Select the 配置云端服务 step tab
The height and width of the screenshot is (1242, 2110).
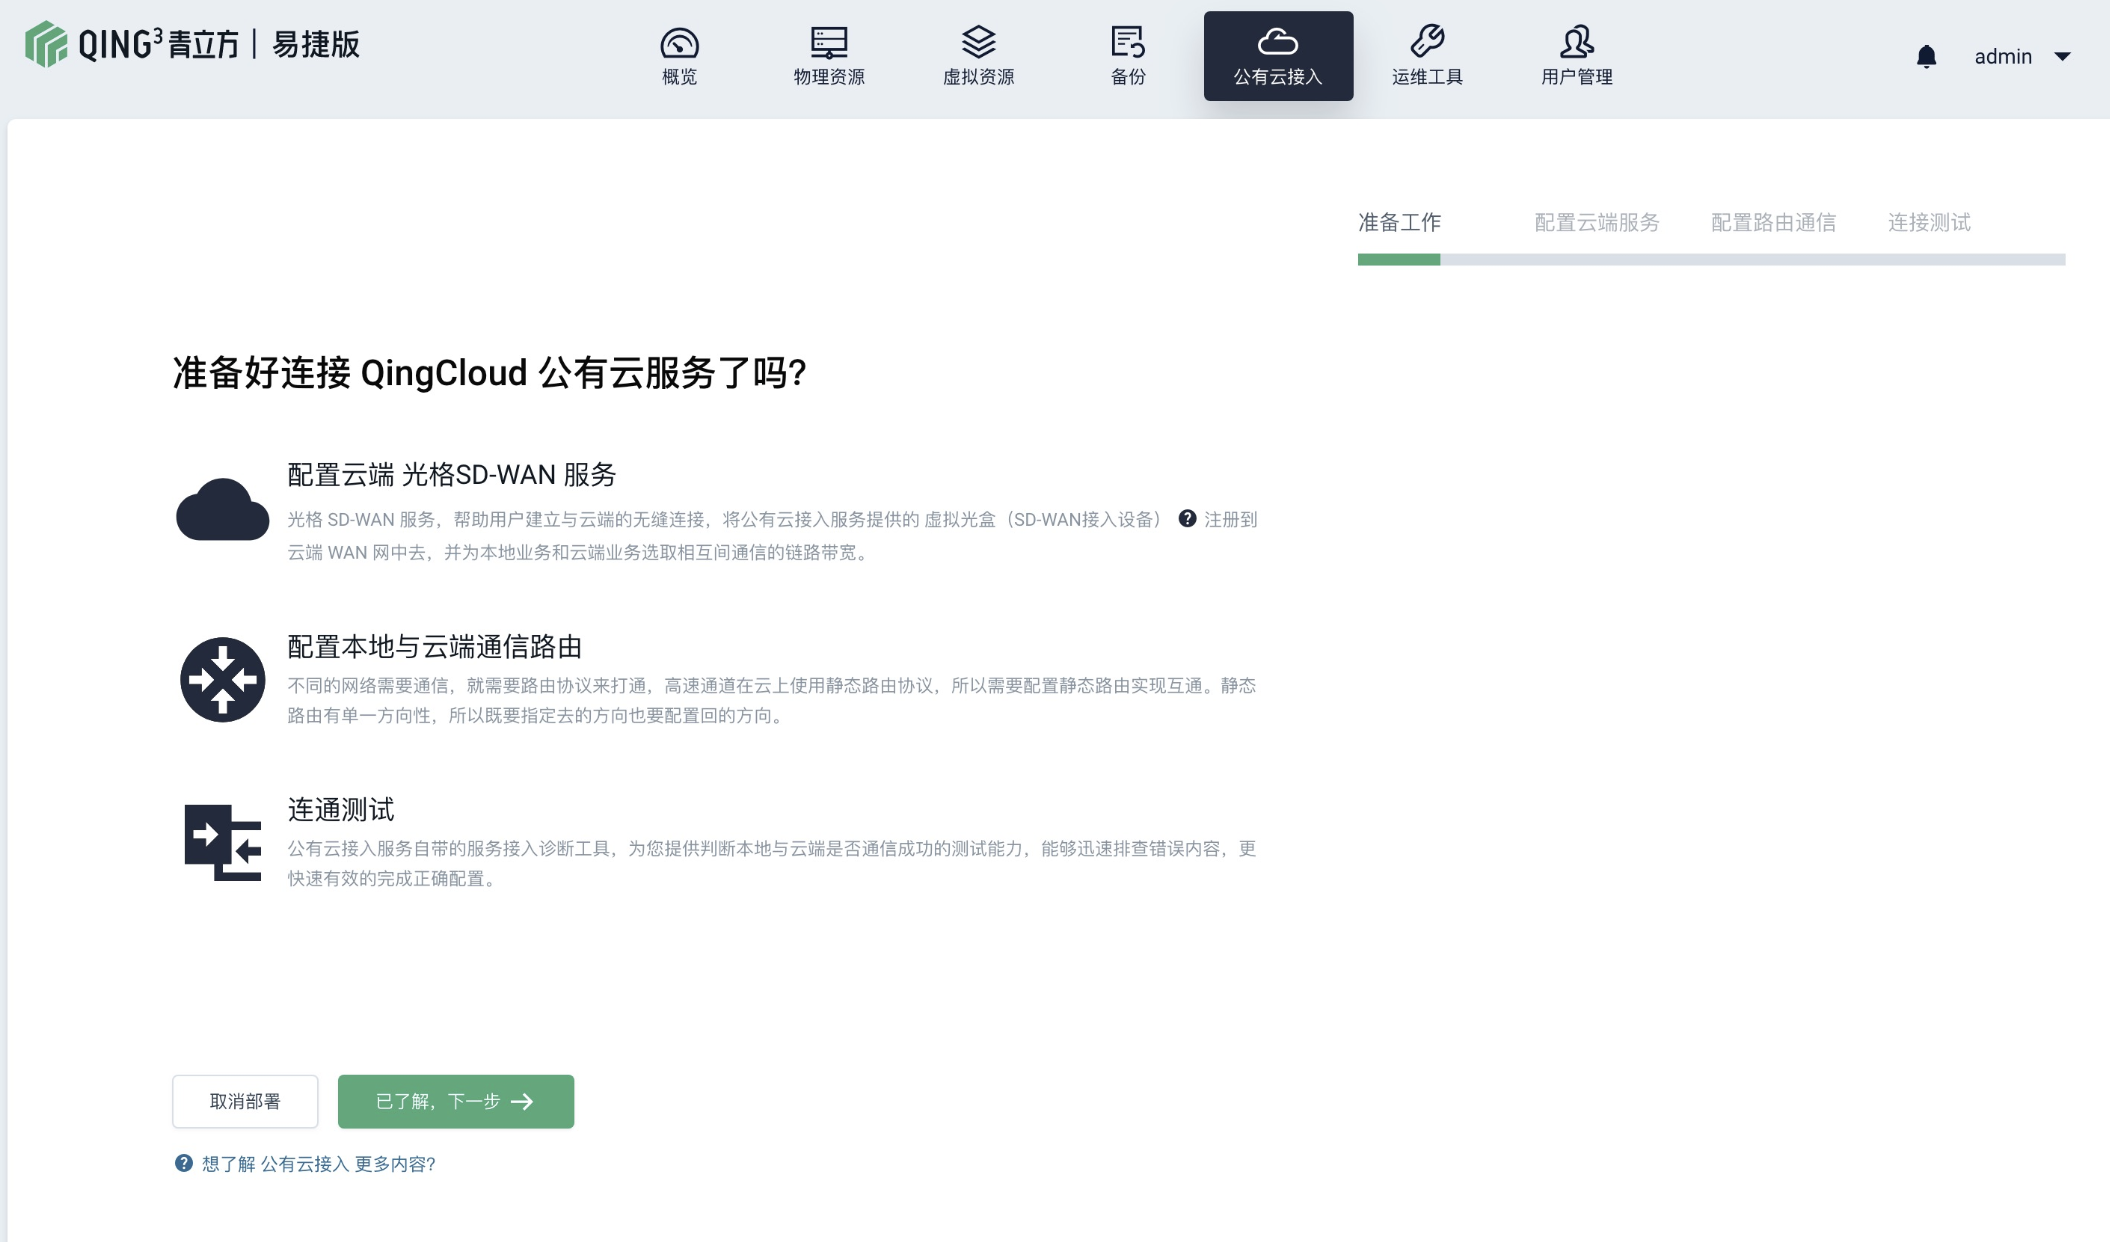pyautogui.click(x=1596, y=222)
